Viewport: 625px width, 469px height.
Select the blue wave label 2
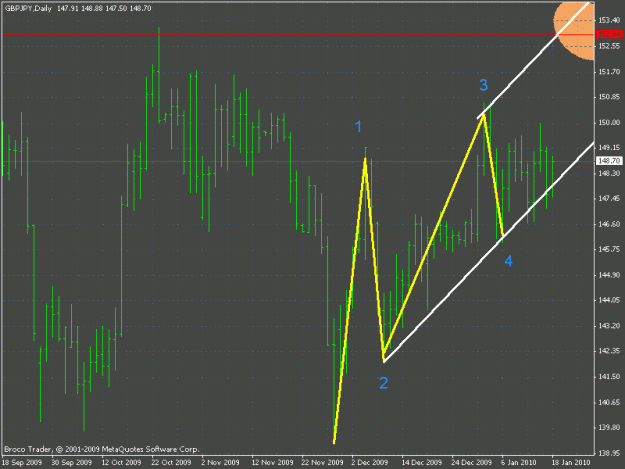point(383,383)
